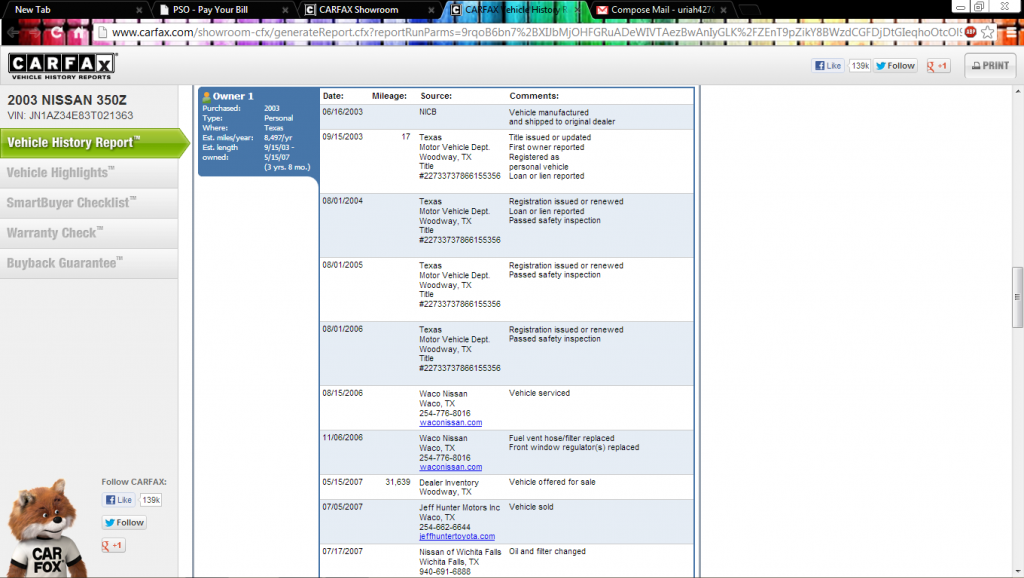Click the CARFAX logo
The image size is (1024, 578).
pyautogui.click(x=62, y=66)
